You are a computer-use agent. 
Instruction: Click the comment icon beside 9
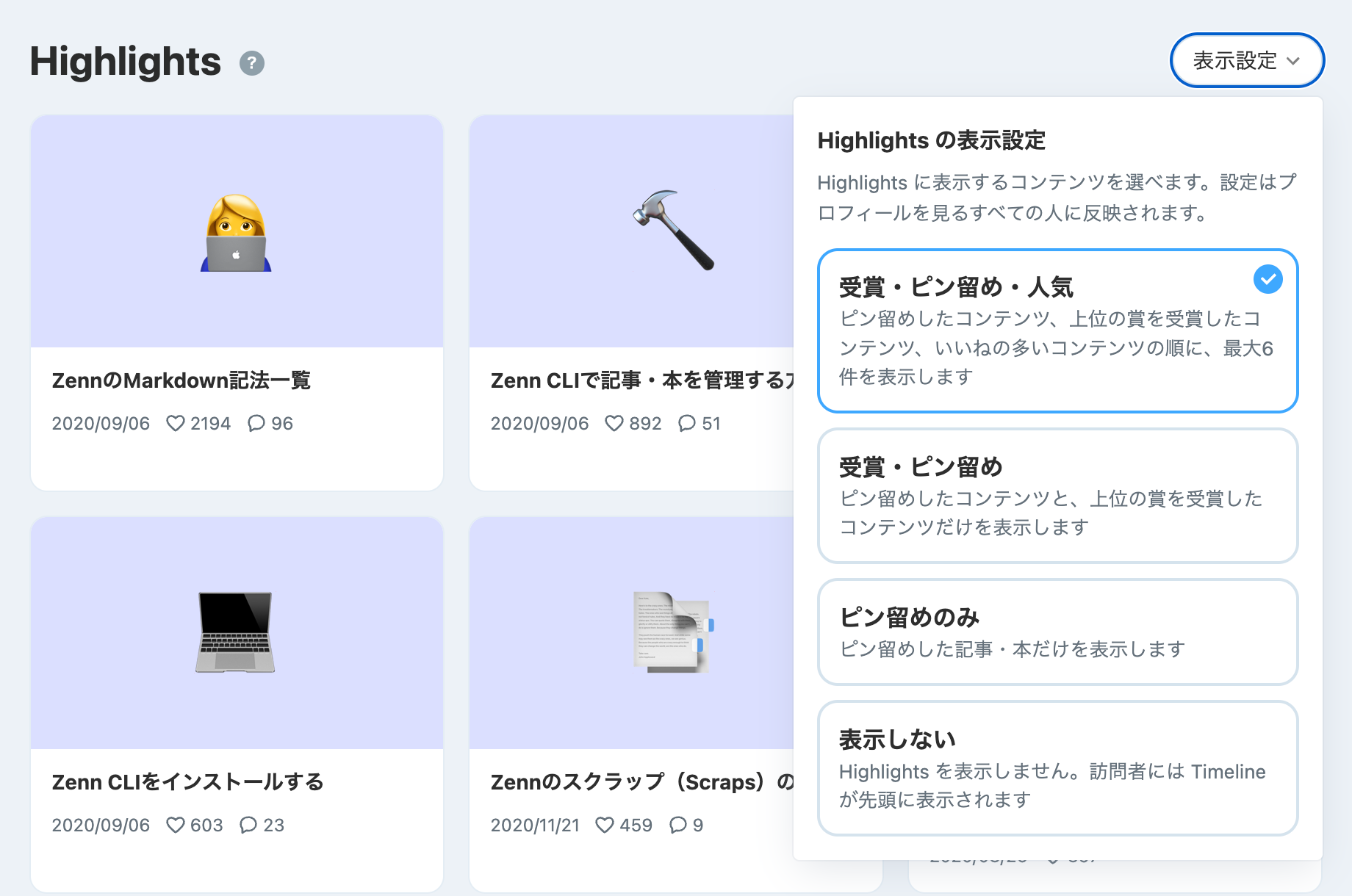(x=678, y=826)
